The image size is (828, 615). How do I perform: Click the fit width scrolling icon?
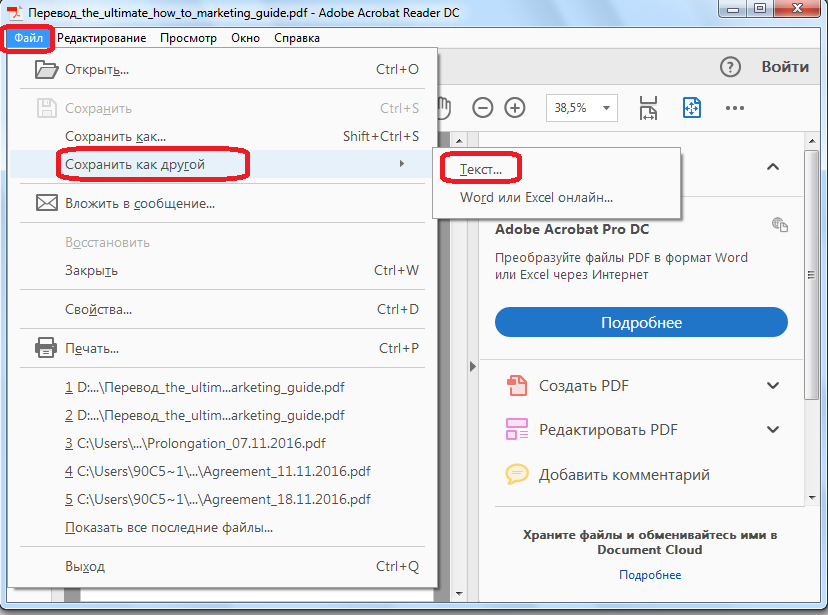pyautogui.click(x=648, y=108)
